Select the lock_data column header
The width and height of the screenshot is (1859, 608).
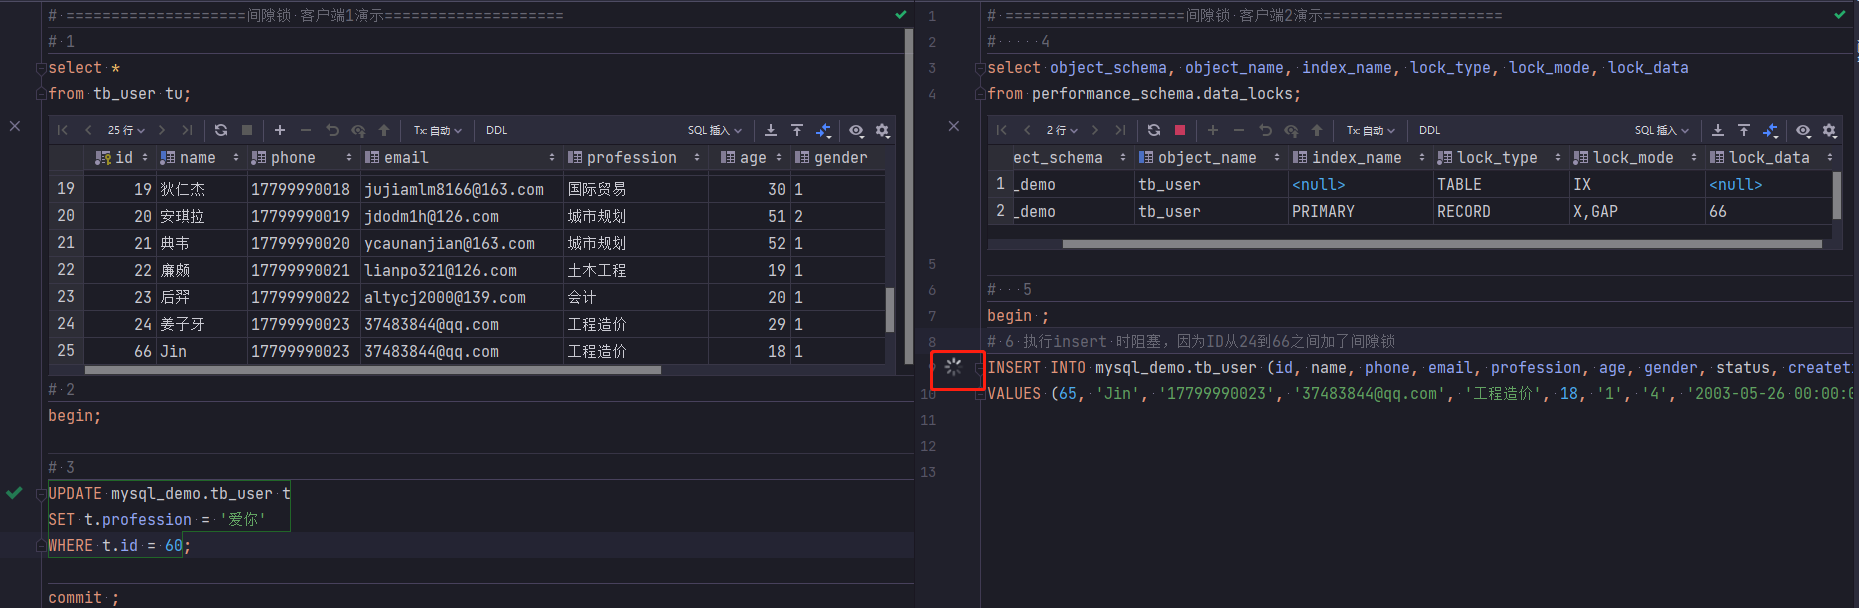[x=1769, y=158]
